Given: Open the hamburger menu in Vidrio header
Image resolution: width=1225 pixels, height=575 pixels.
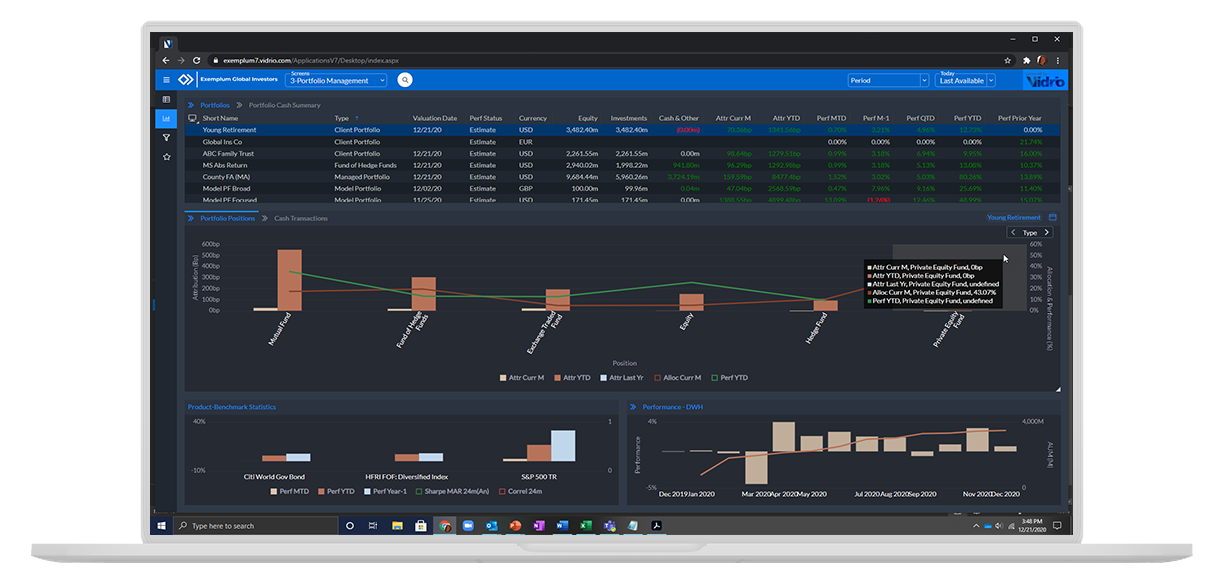Looking at the screenshot, I should tap(166, 80).
